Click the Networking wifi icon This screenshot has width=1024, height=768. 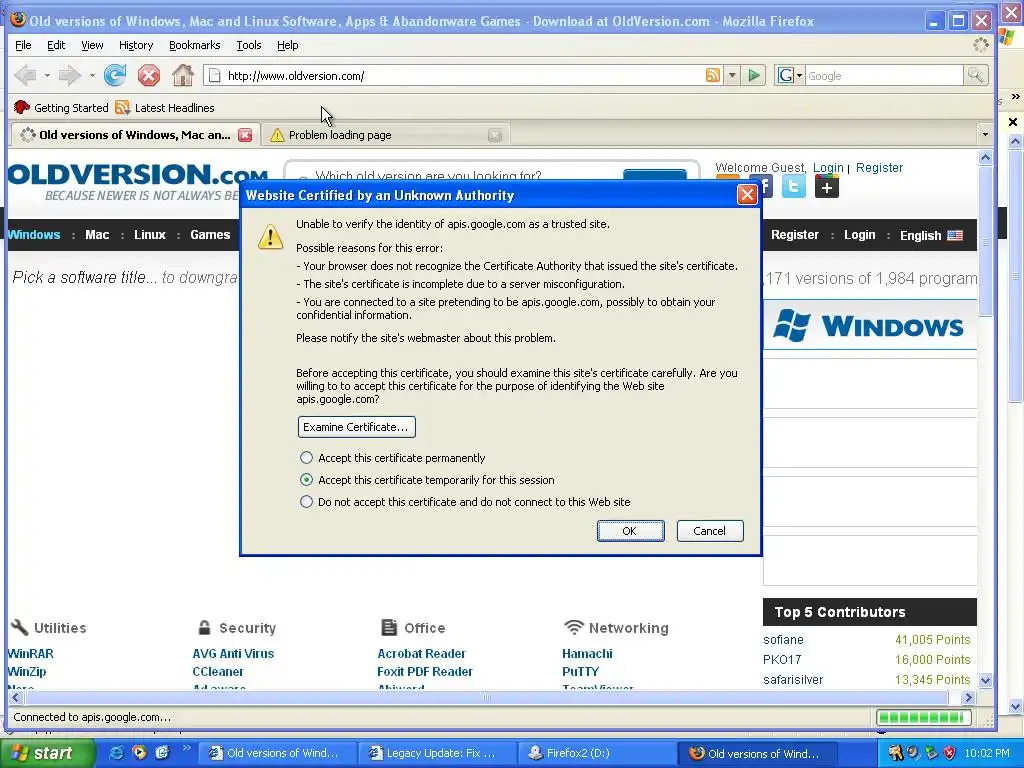pyautogui.click(x=573, y=628)
